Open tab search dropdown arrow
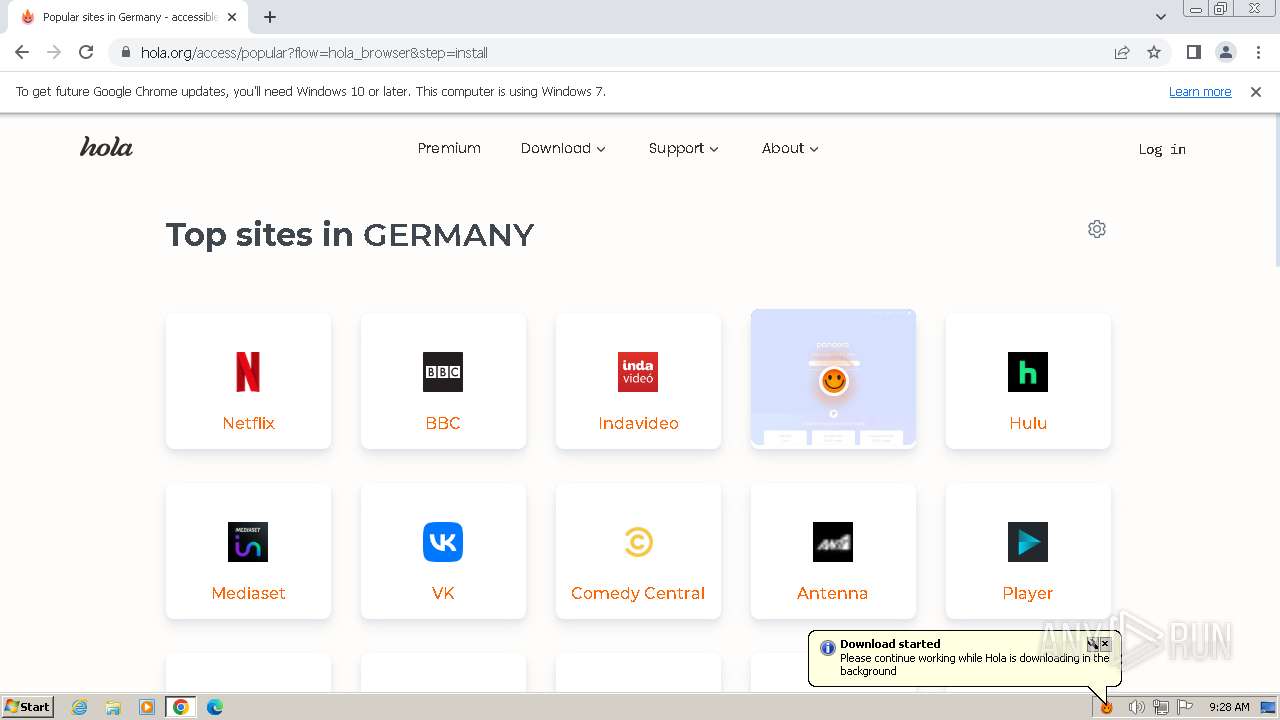Viewport: 1280px width, 720px height. 1160,17
